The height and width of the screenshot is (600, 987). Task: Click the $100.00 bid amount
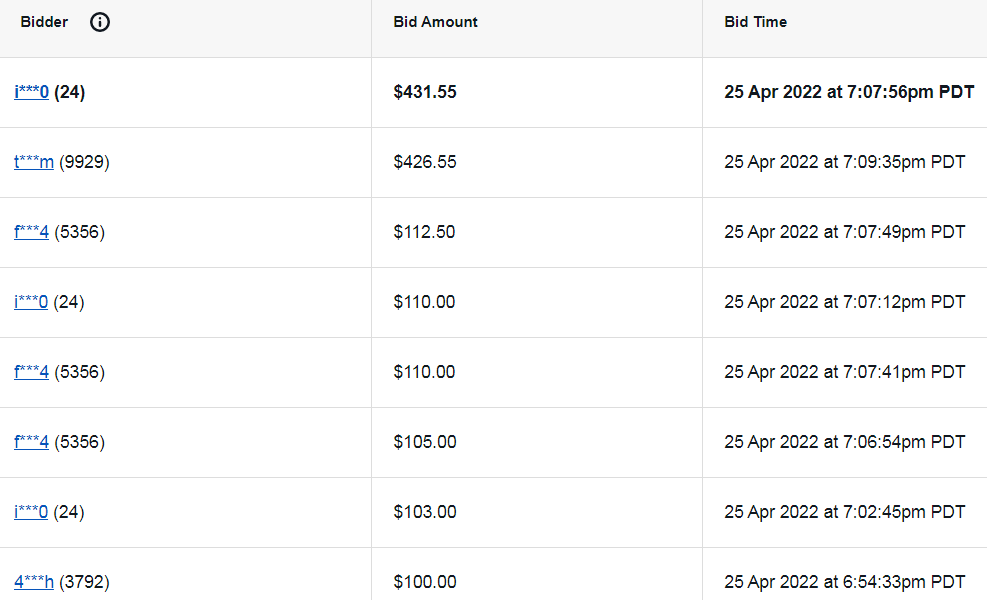pos(425,581)
